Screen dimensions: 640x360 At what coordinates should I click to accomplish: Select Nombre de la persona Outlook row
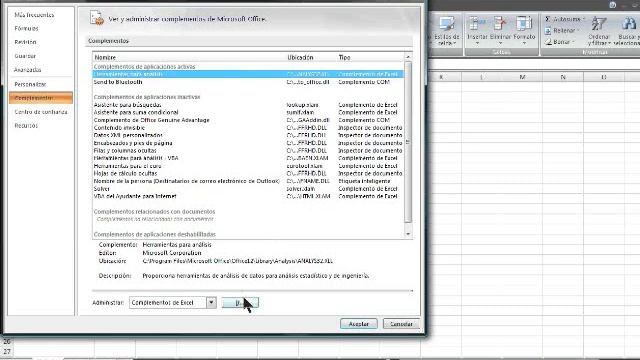[x=248, y=181]
